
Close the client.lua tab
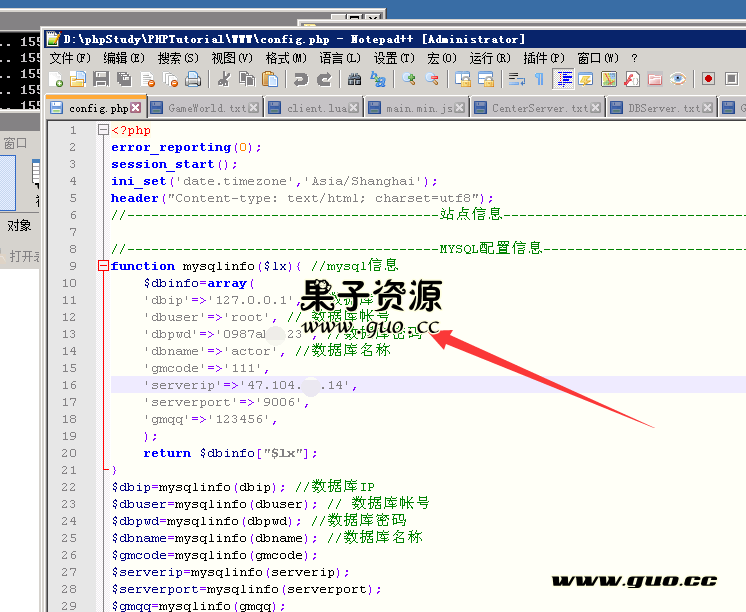tap(353, 108)
